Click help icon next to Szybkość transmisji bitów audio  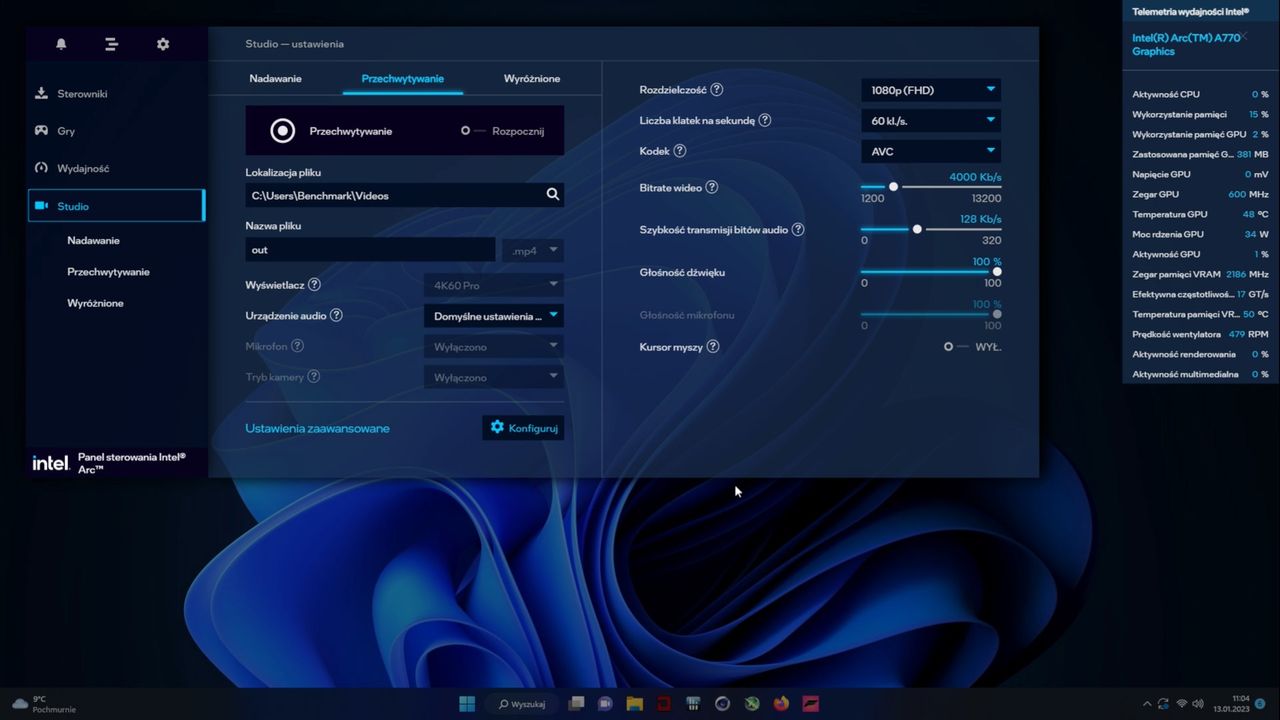[798, 230]
